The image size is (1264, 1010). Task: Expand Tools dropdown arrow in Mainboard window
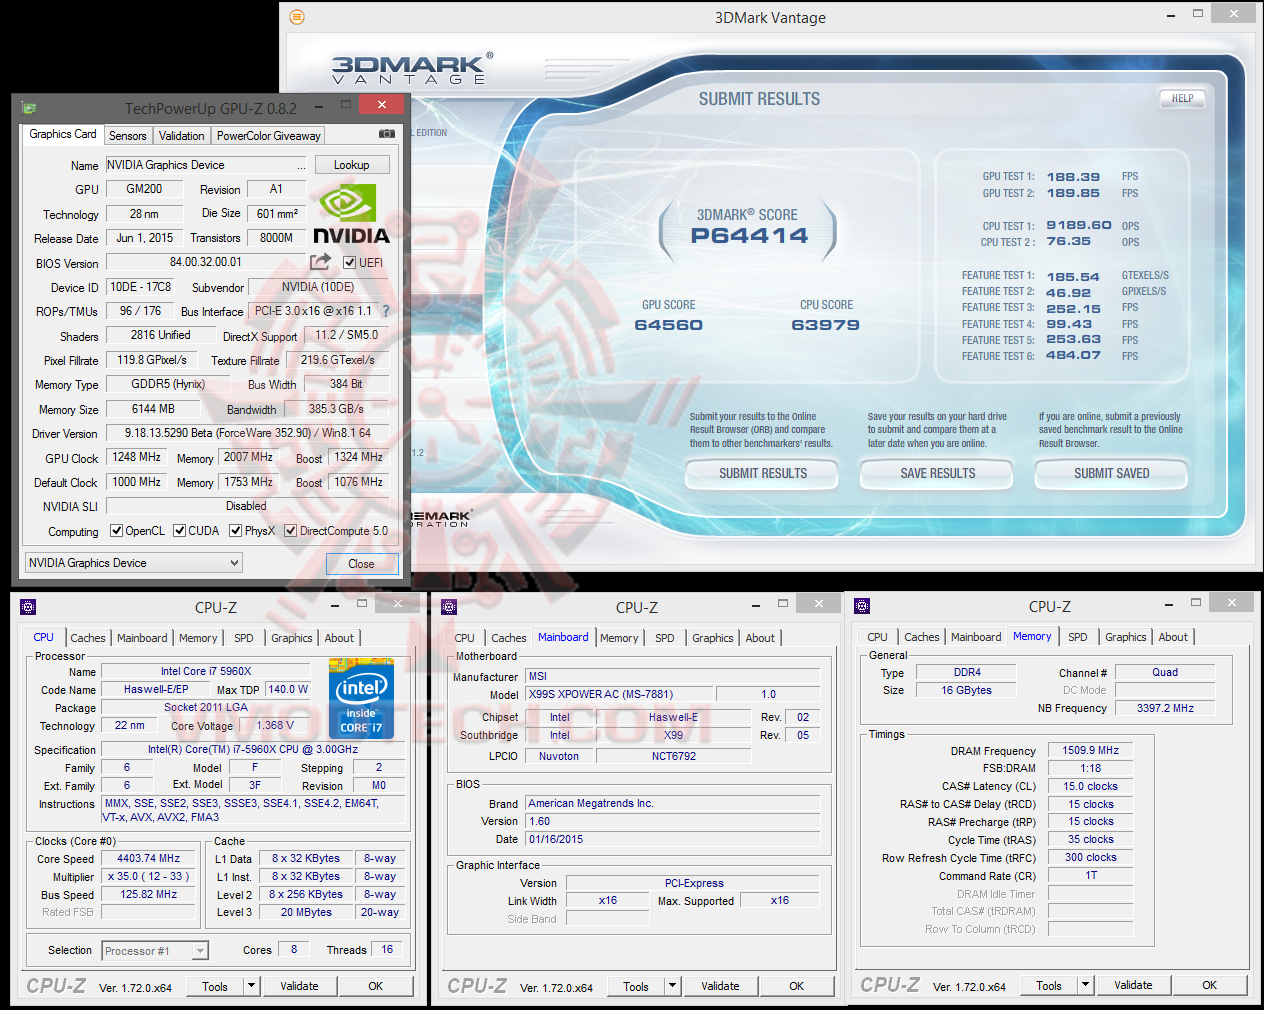tap(673, 986)
